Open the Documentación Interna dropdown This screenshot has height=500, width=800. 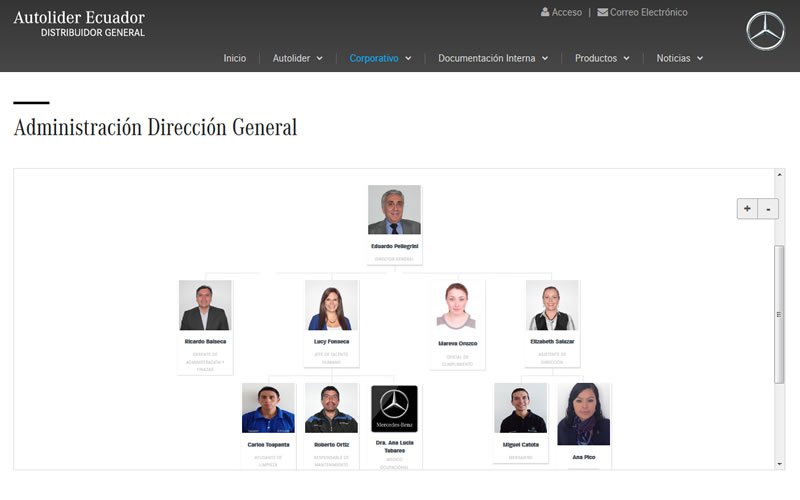(492, 58)
